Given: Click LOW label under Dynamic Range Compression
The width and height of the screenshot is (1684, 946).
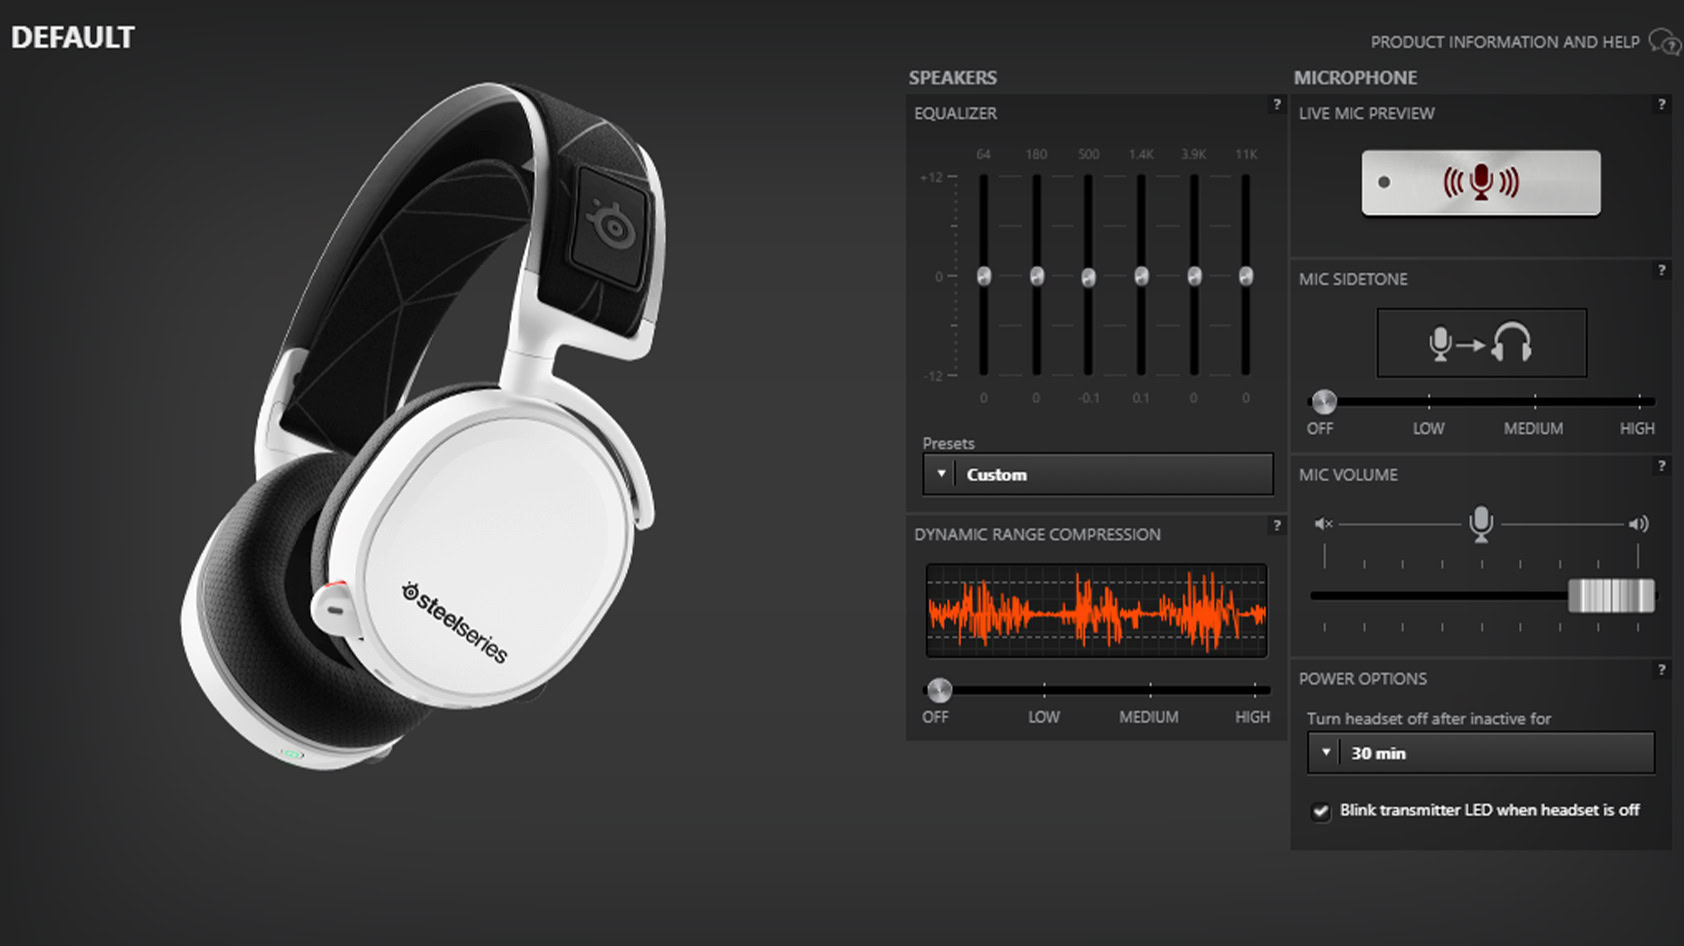Looking at the screenshot, I should (x=1044, y=717).
